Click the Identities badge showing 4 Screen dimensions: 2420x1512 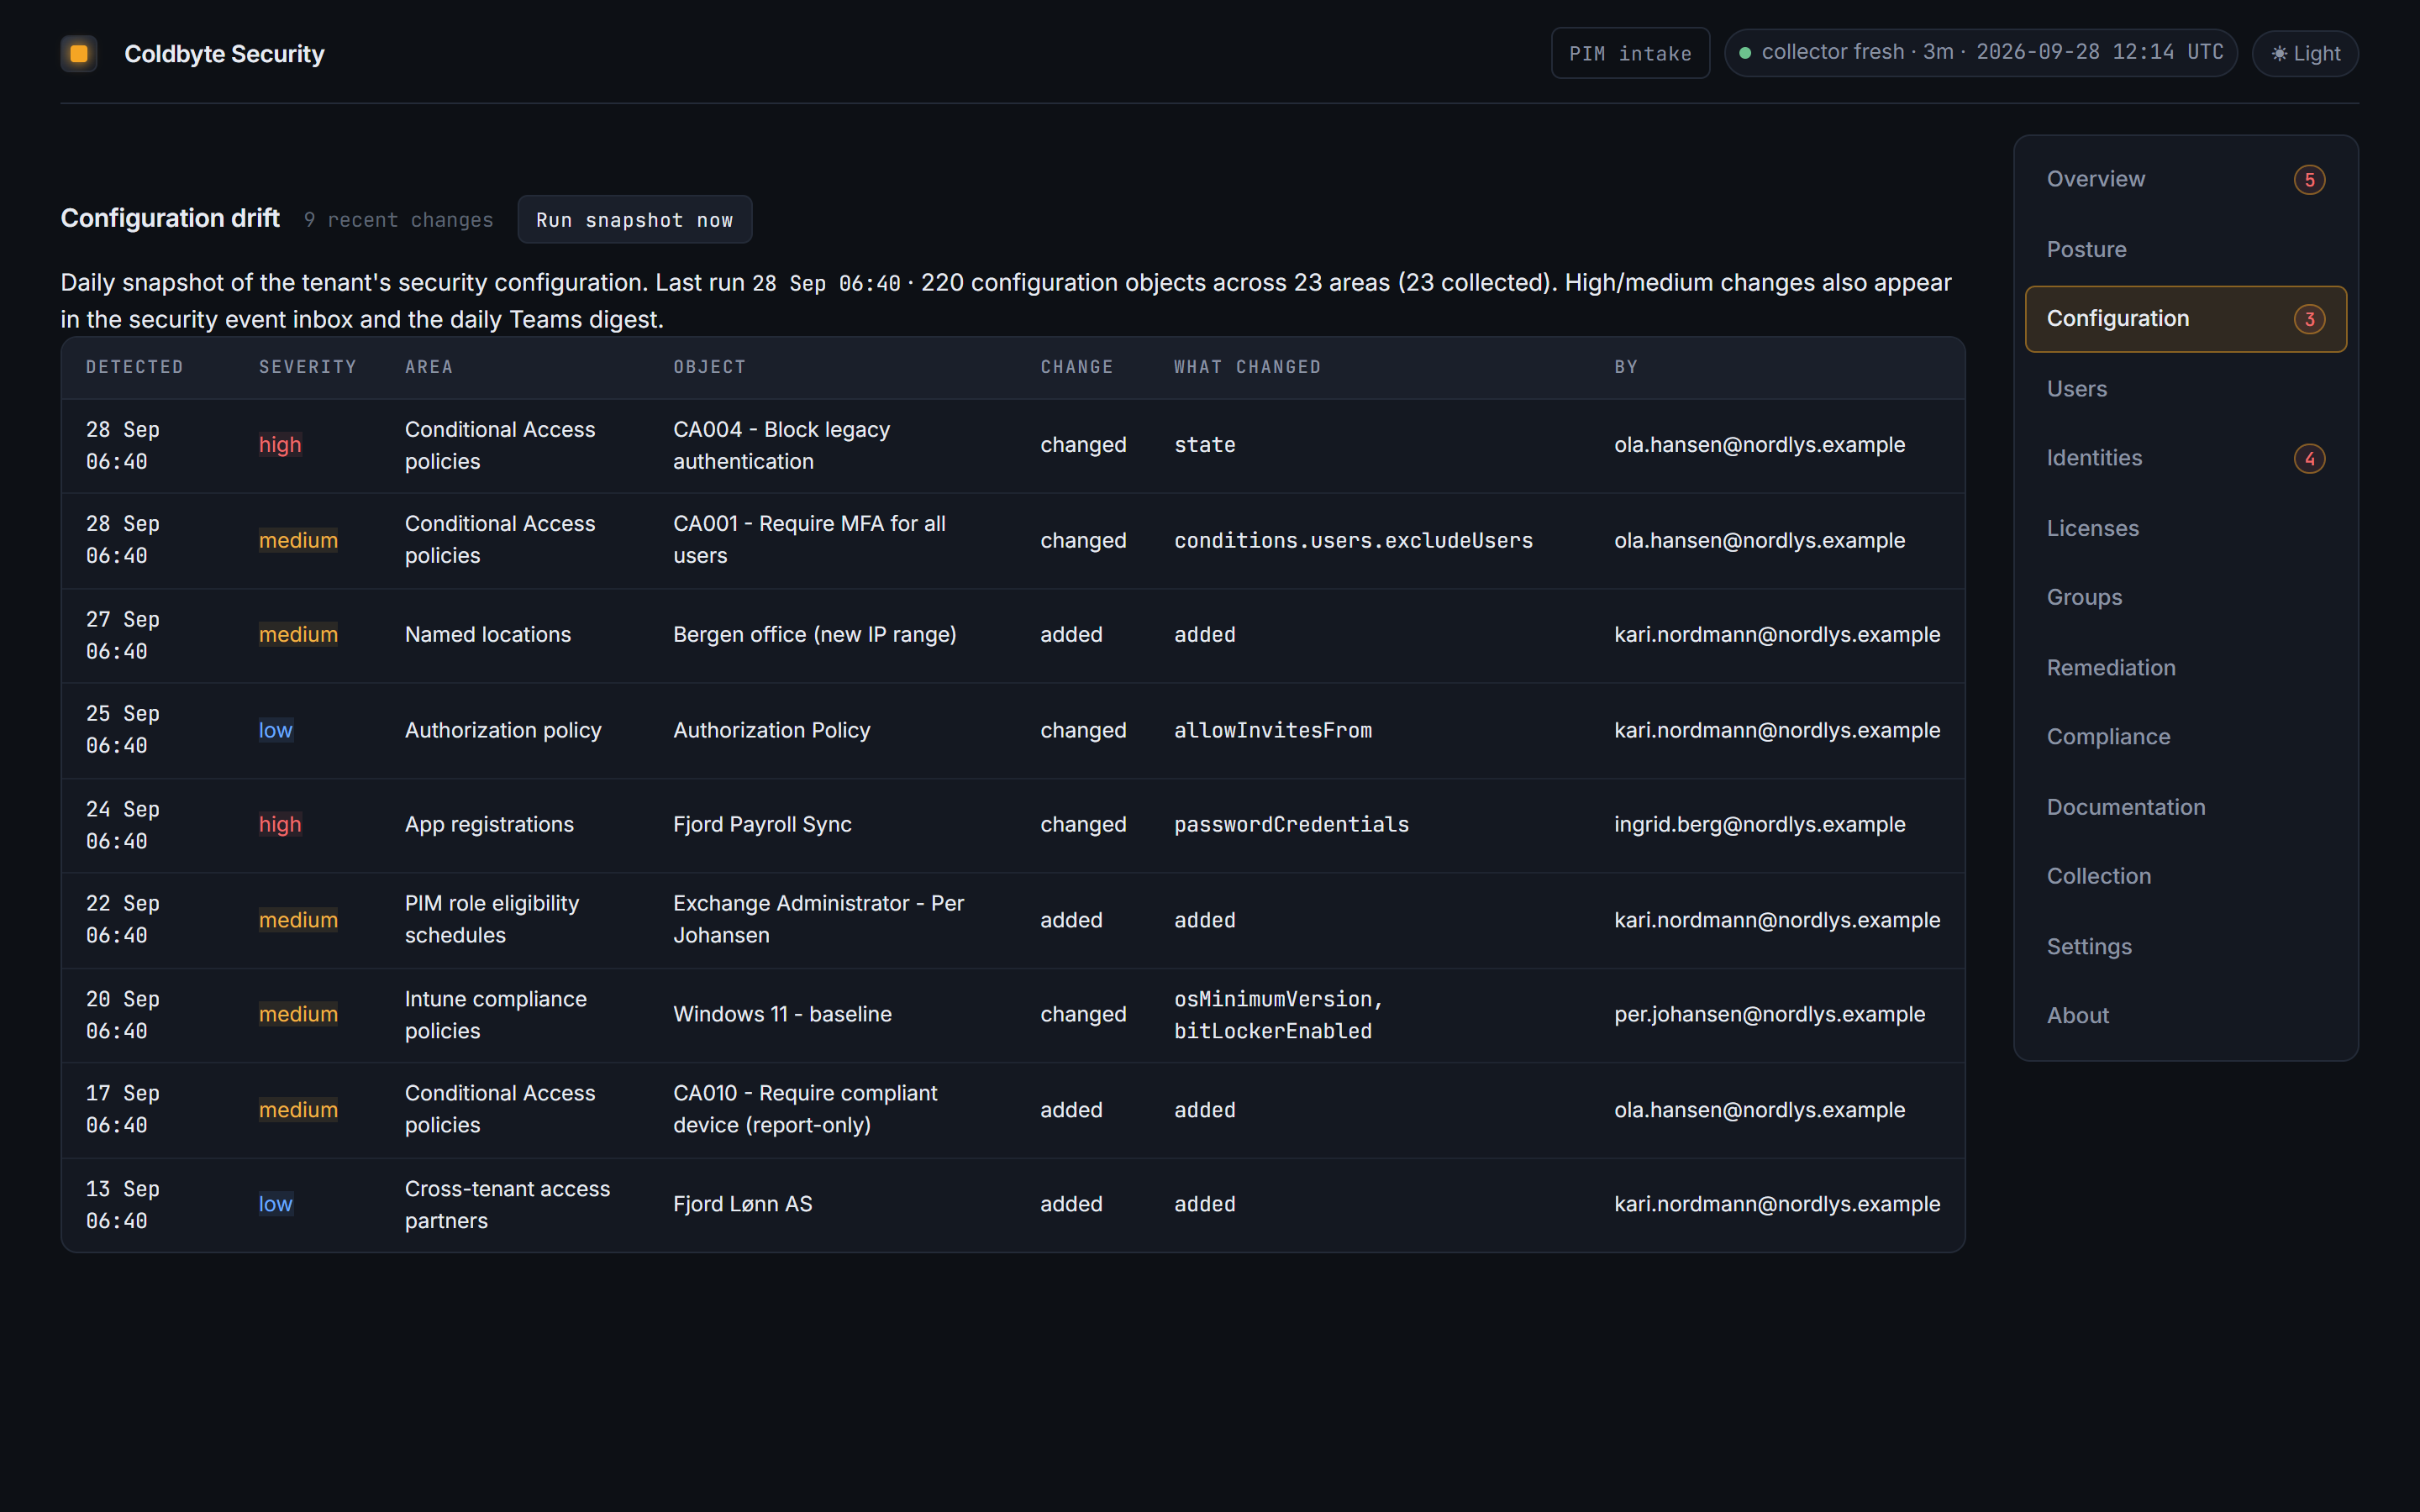[x=2309, y=459]
